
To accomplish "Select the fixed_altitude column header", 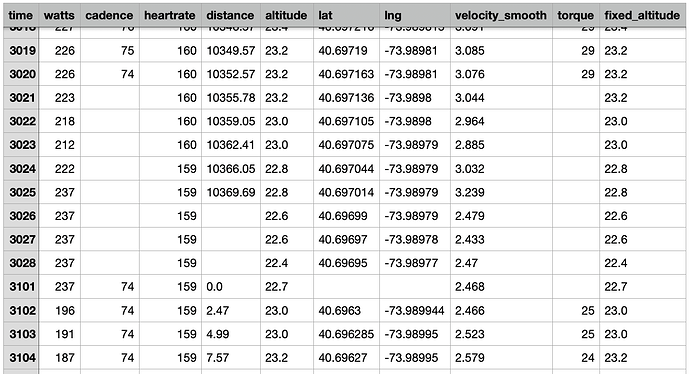I will click(x=642, y=15).
